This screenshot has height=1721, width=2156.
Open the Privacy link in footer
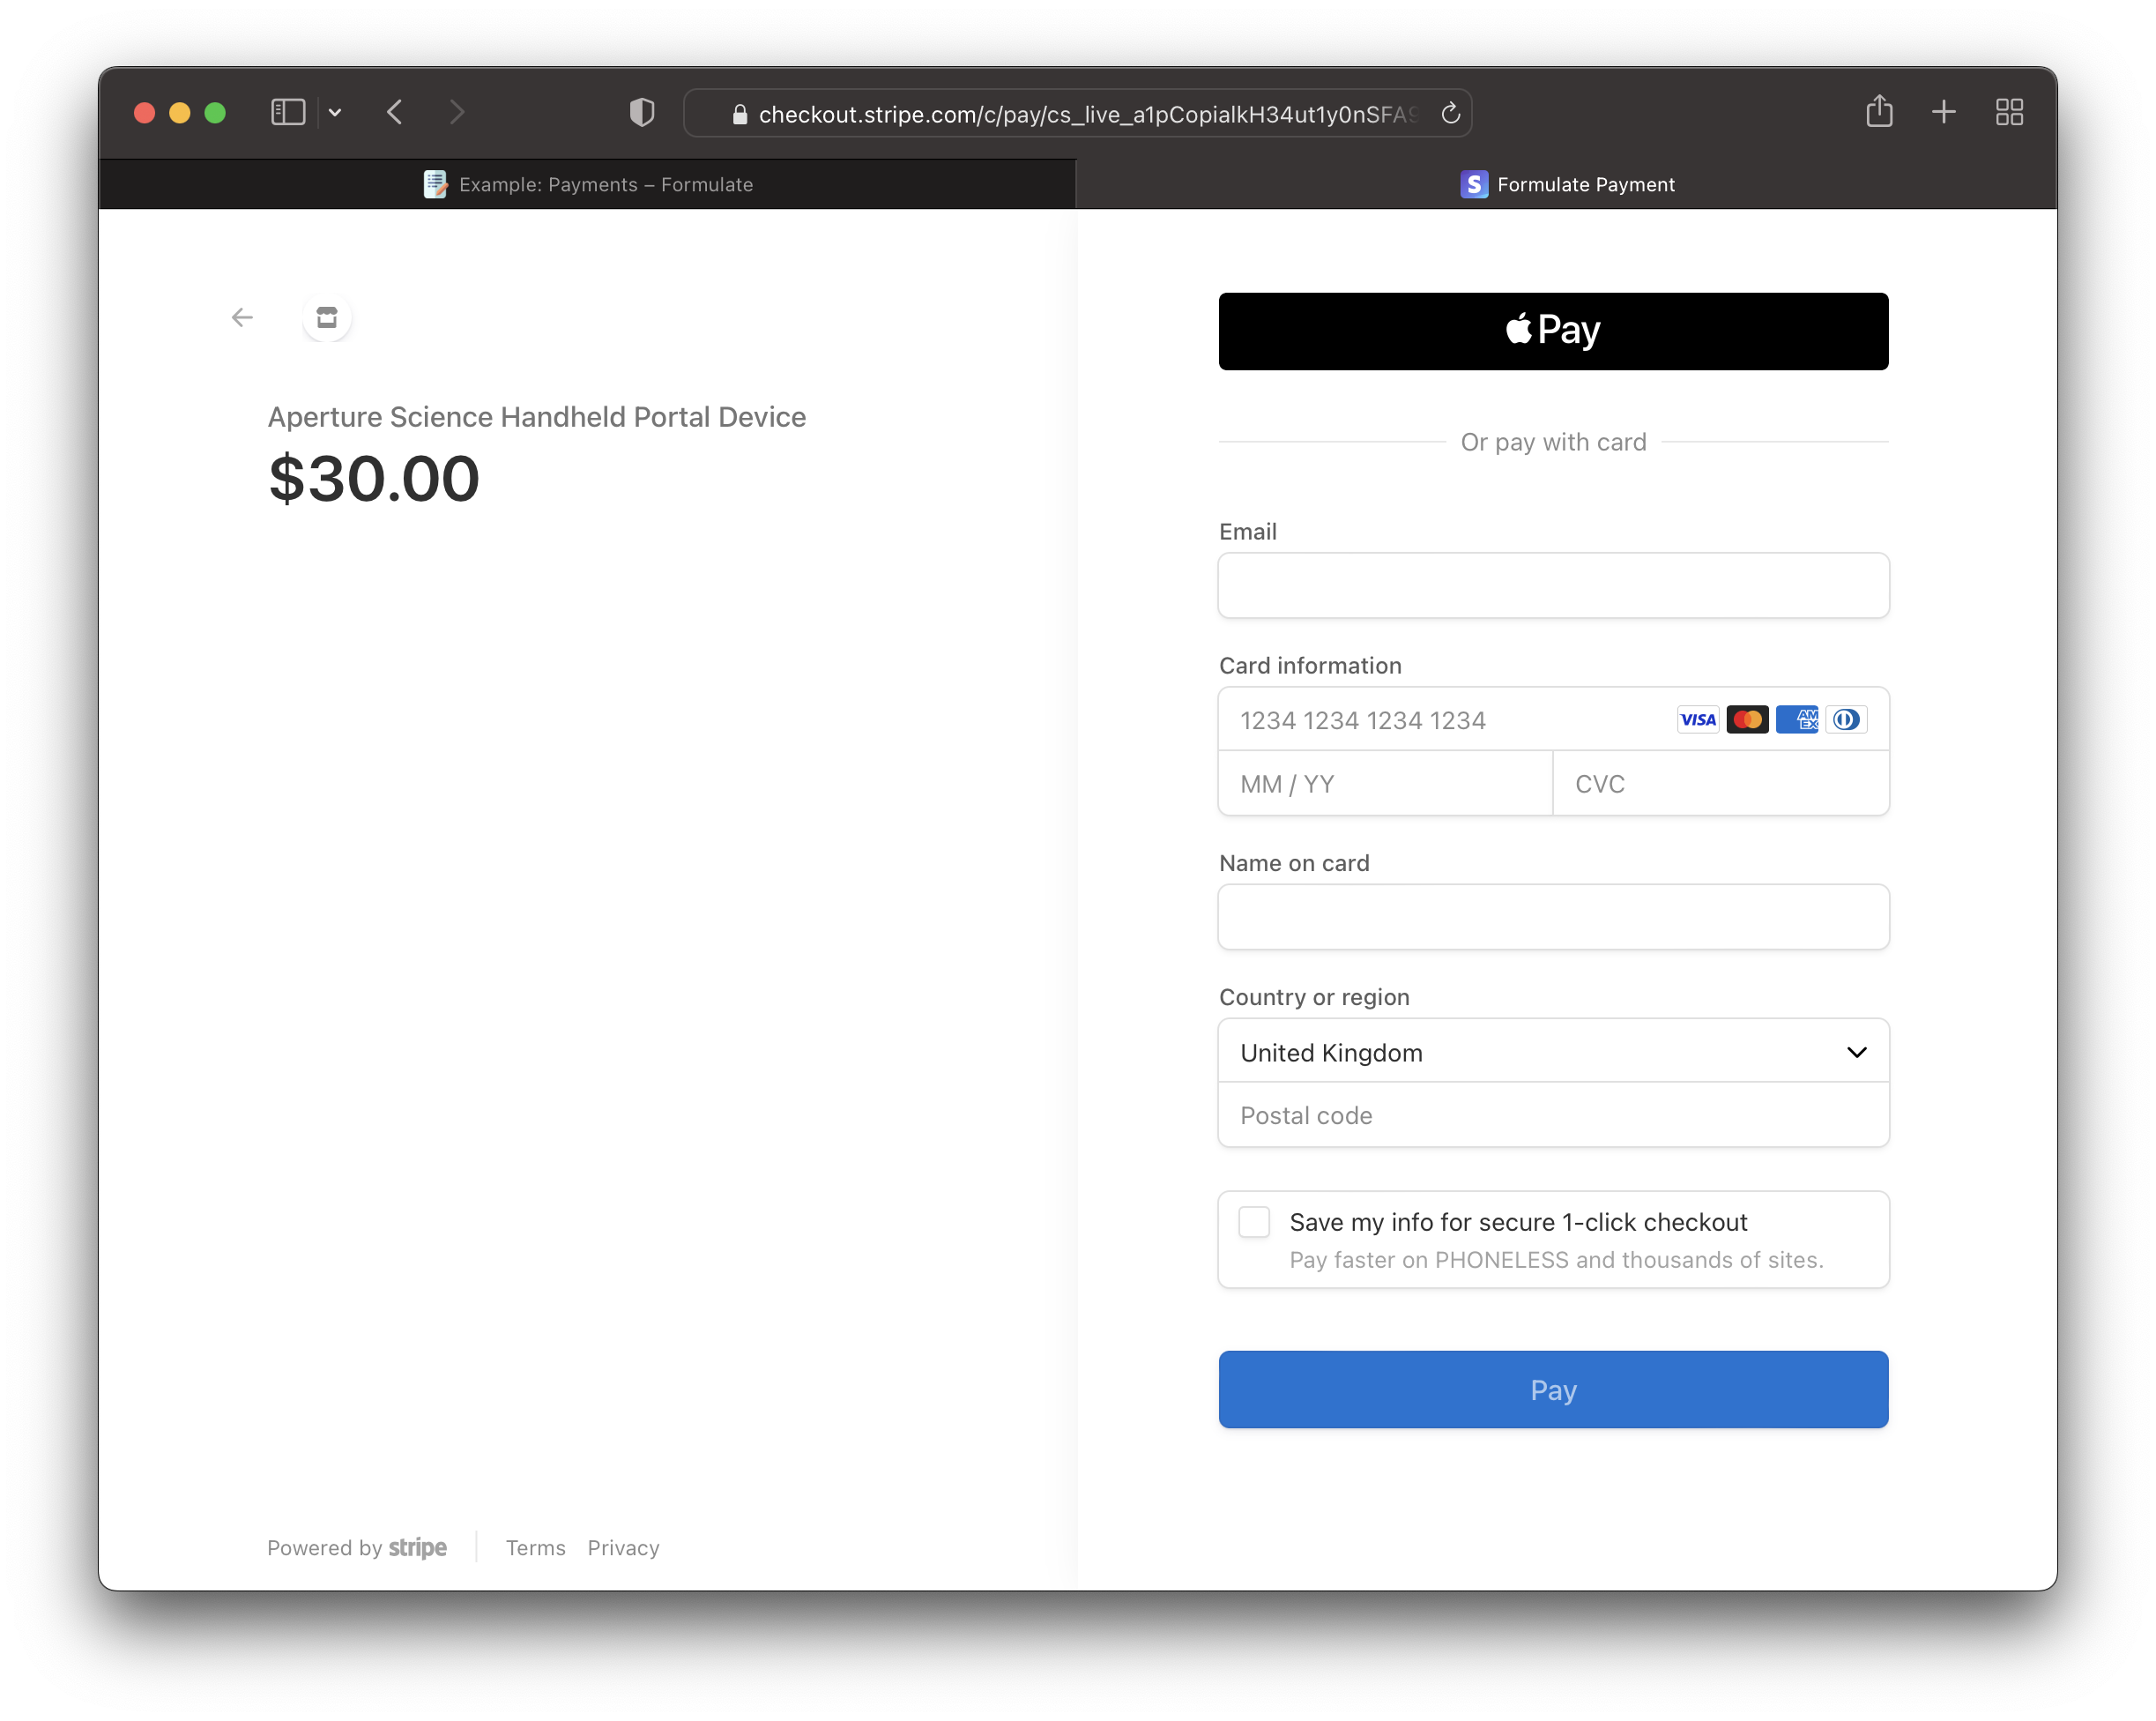point(623,1548)
